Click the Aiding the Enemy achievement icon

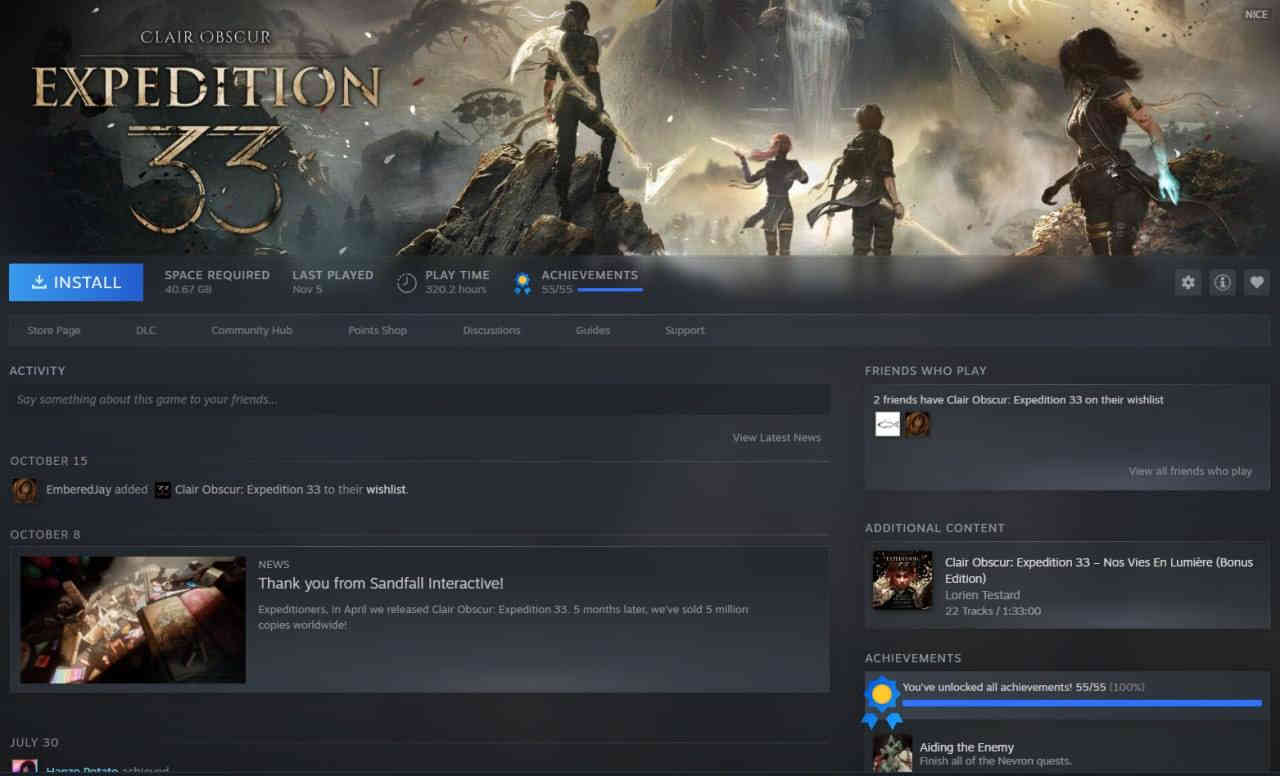(892, 753)
